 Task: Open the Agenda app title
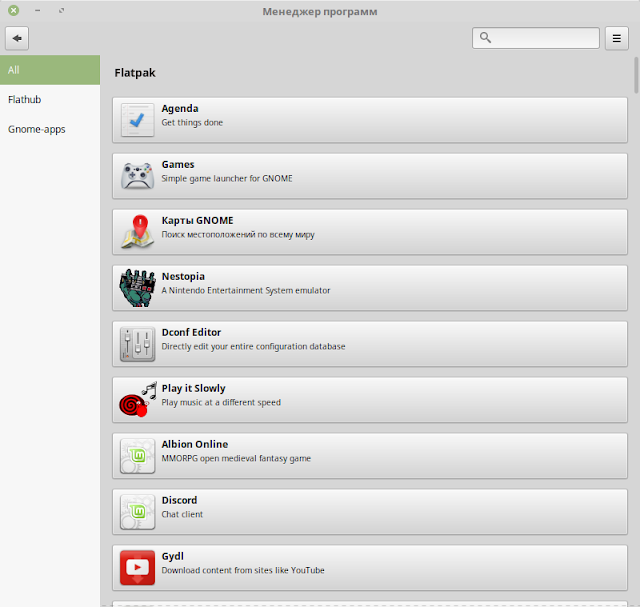tap(180, 109)
